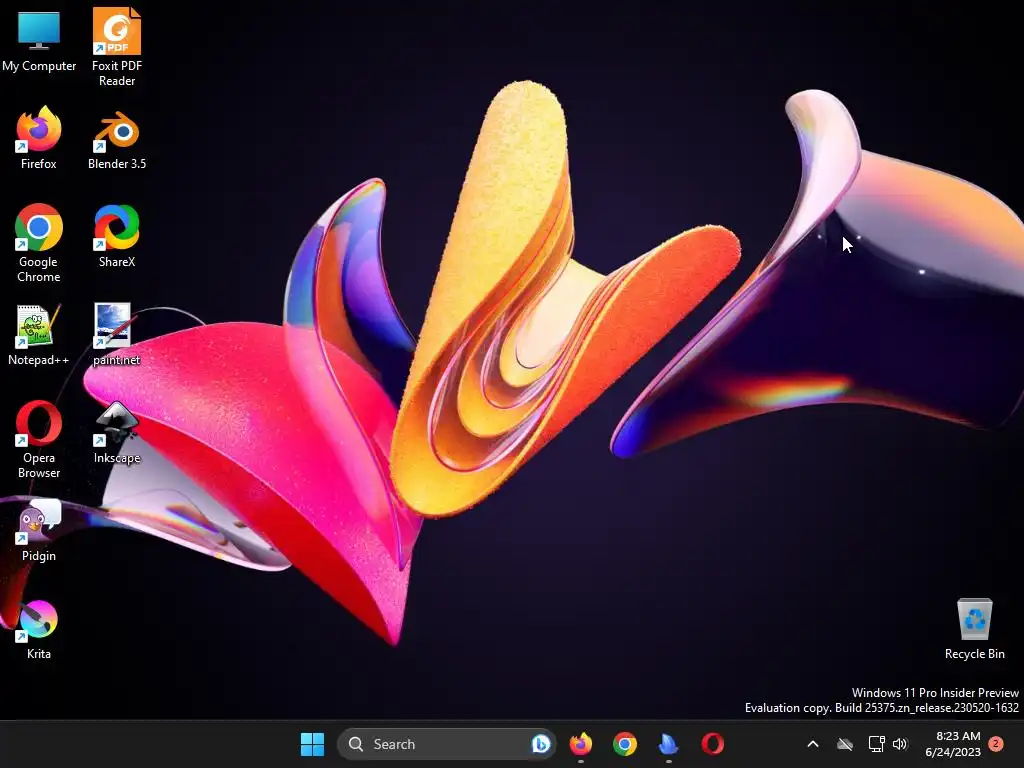
Task: Open Bing chat icon in search box
Action: (541, 744)
